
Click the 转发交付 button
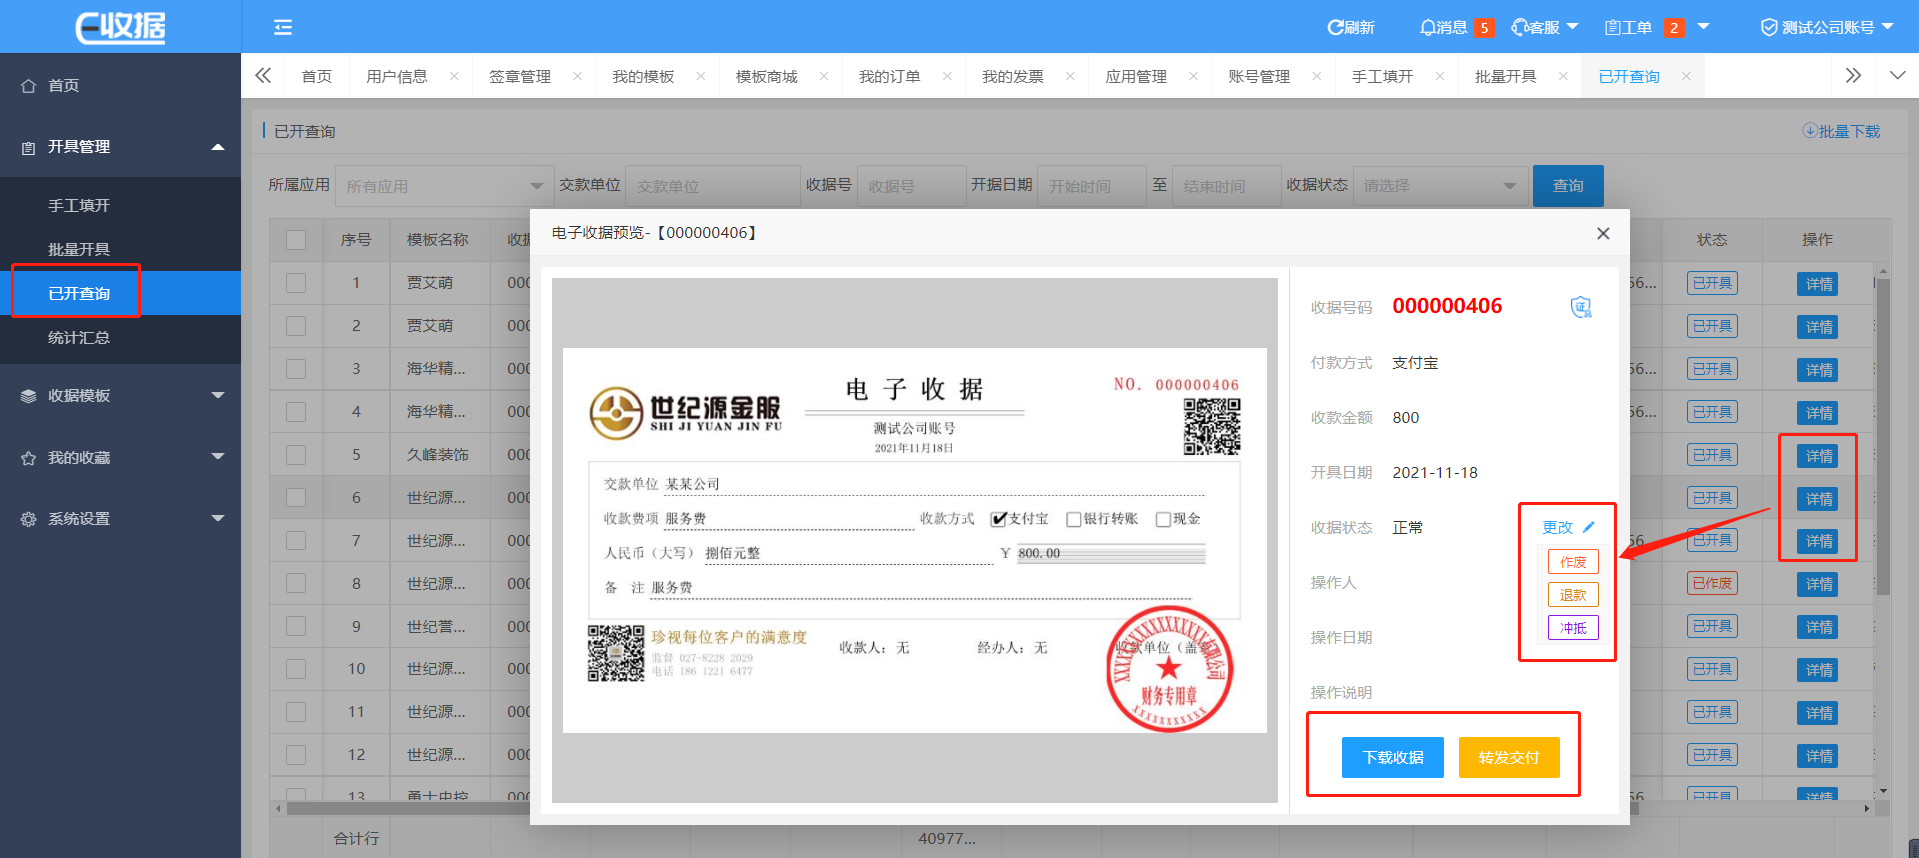(x=1509, y=757)
